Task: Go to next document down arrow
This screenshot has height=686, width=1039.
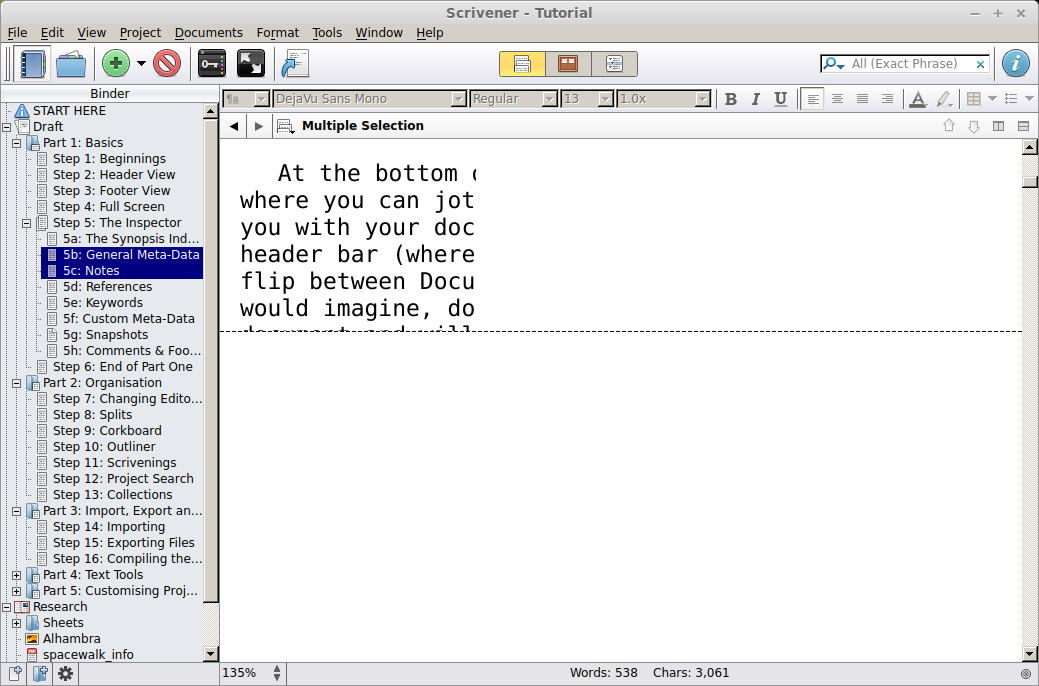Action: [973, 126]
